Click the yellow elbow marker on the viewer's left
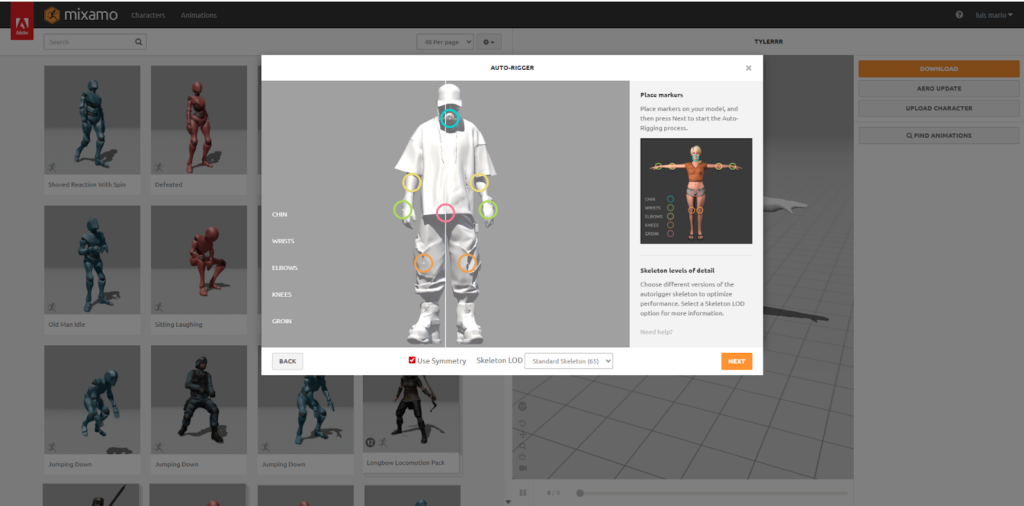 (411, 183)
